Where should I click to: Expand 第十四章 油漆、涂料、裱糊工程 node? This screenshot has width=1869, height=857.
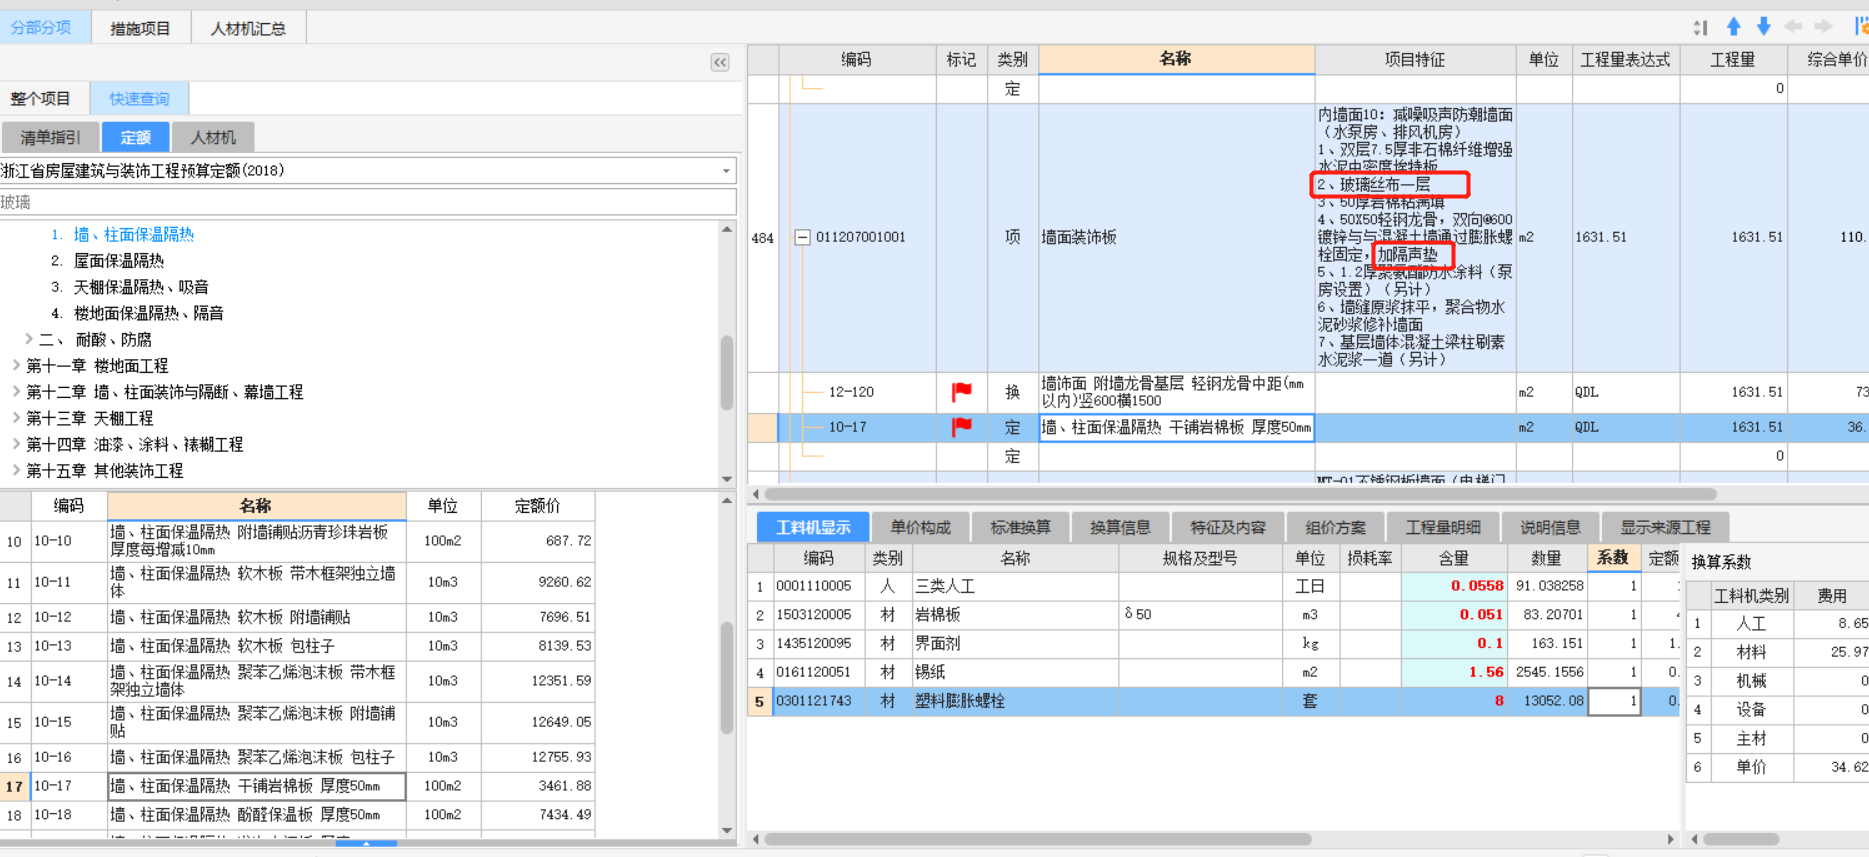16,443
